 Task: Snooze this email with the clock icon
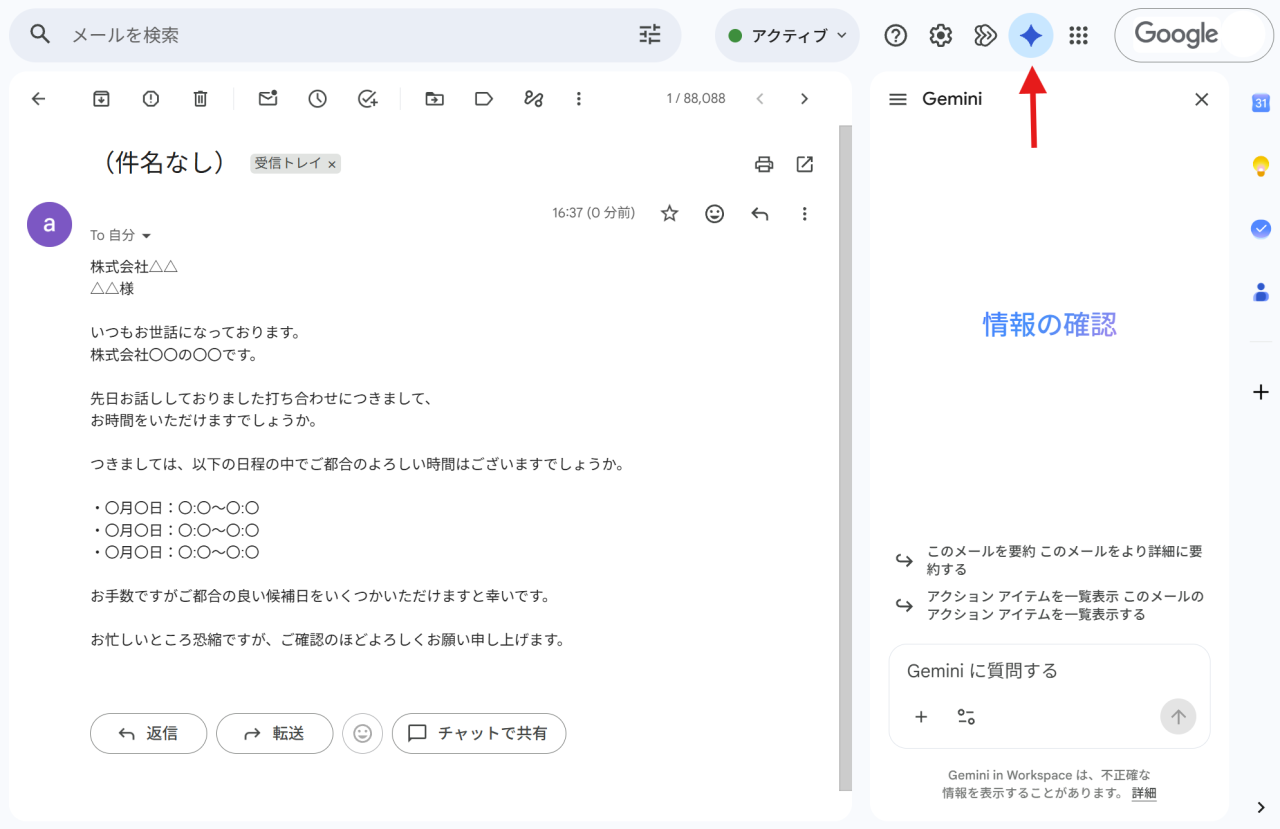[x=317, y=98]
